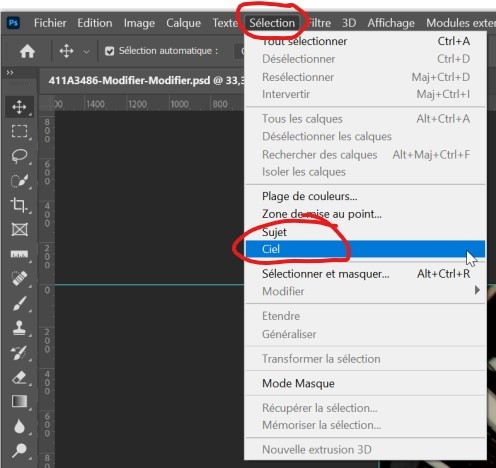Click the Etendre menu entry
The image size is (496, 468).
pos(365,316)
